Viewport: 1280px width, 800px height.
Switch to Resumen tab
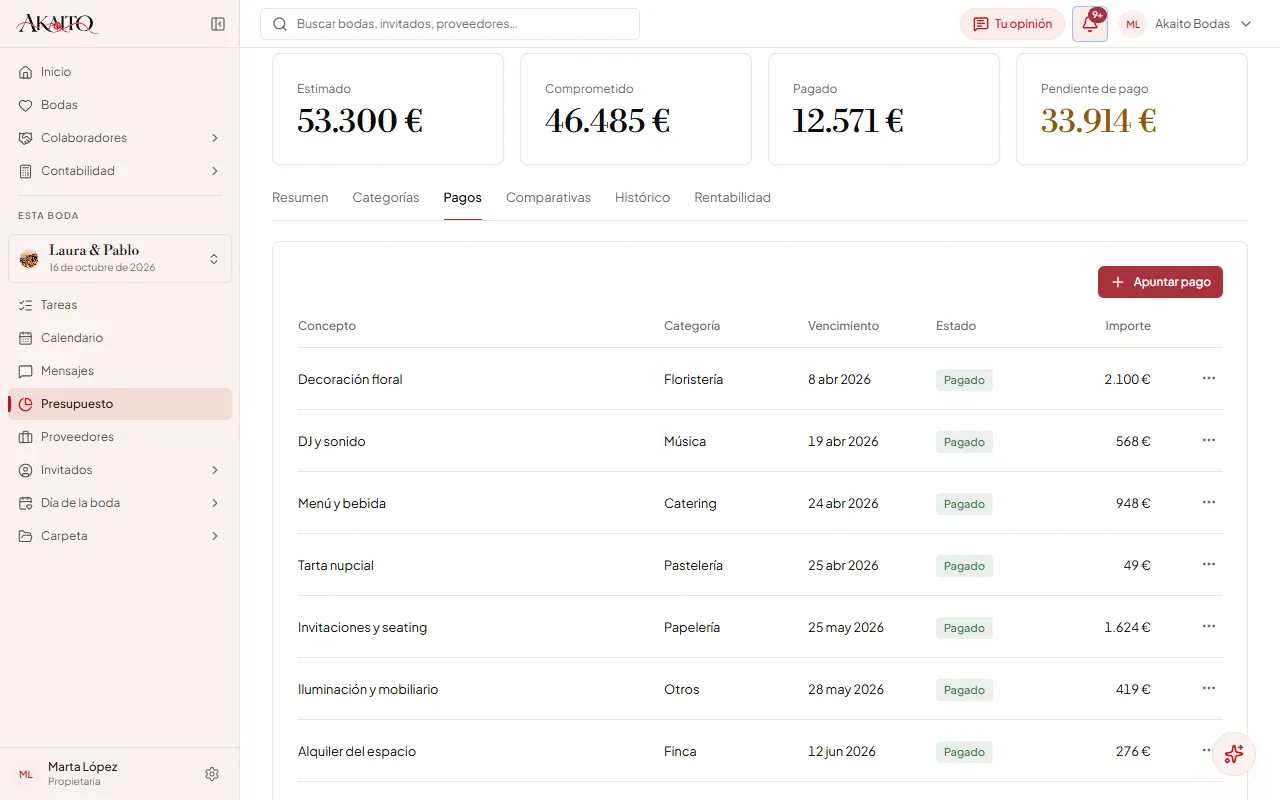click(300, 198)
